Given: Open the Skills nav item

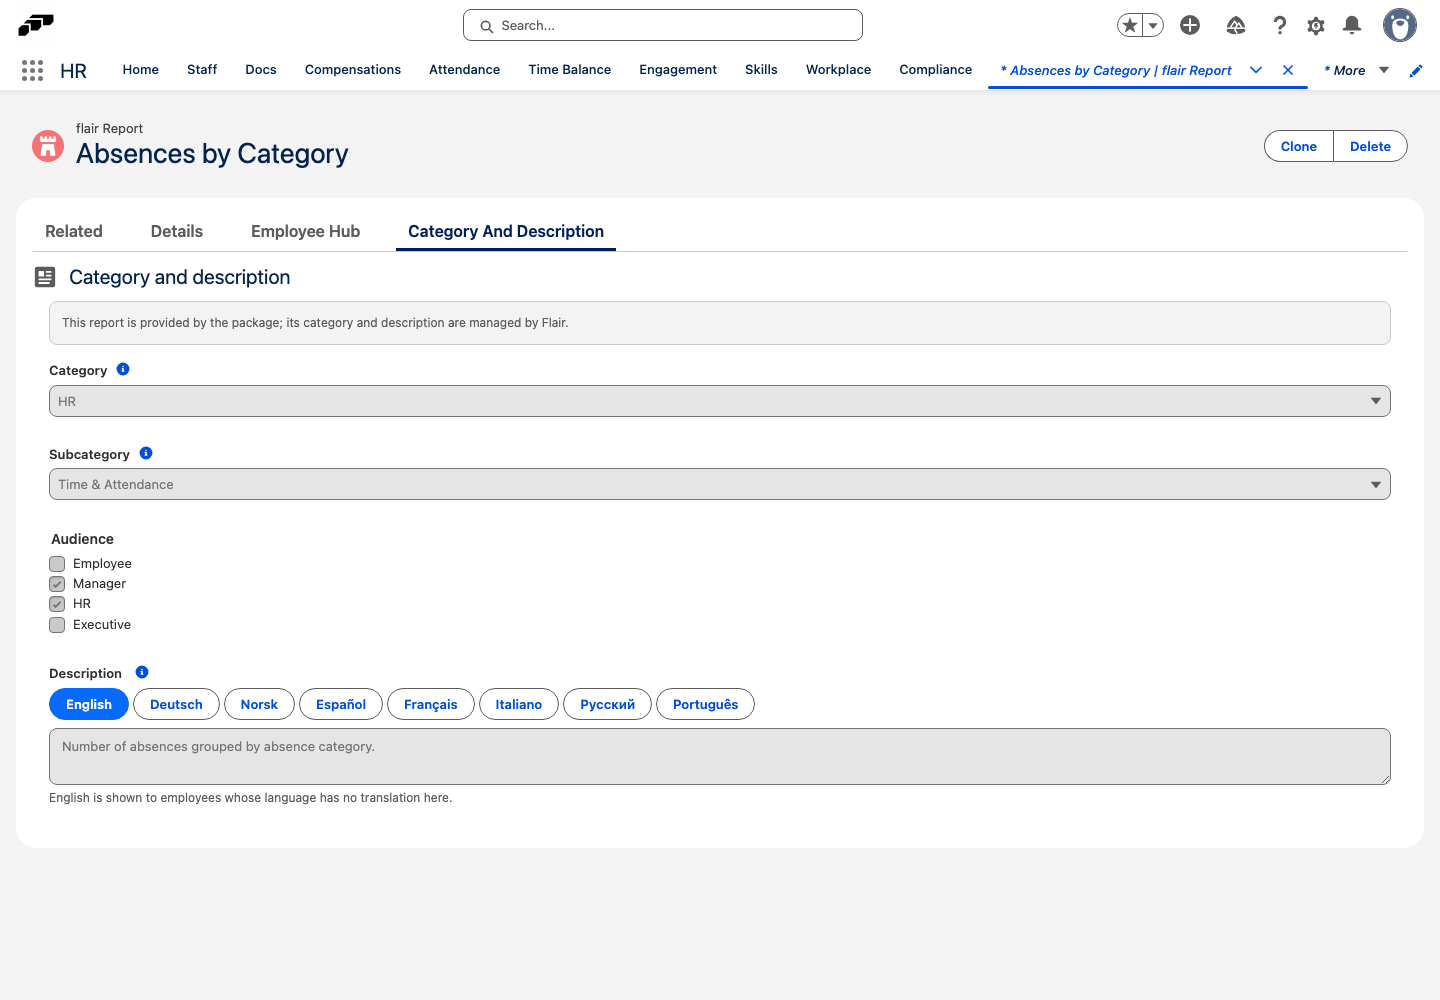Looking at the screenshot, I should [x=761, y=70].
